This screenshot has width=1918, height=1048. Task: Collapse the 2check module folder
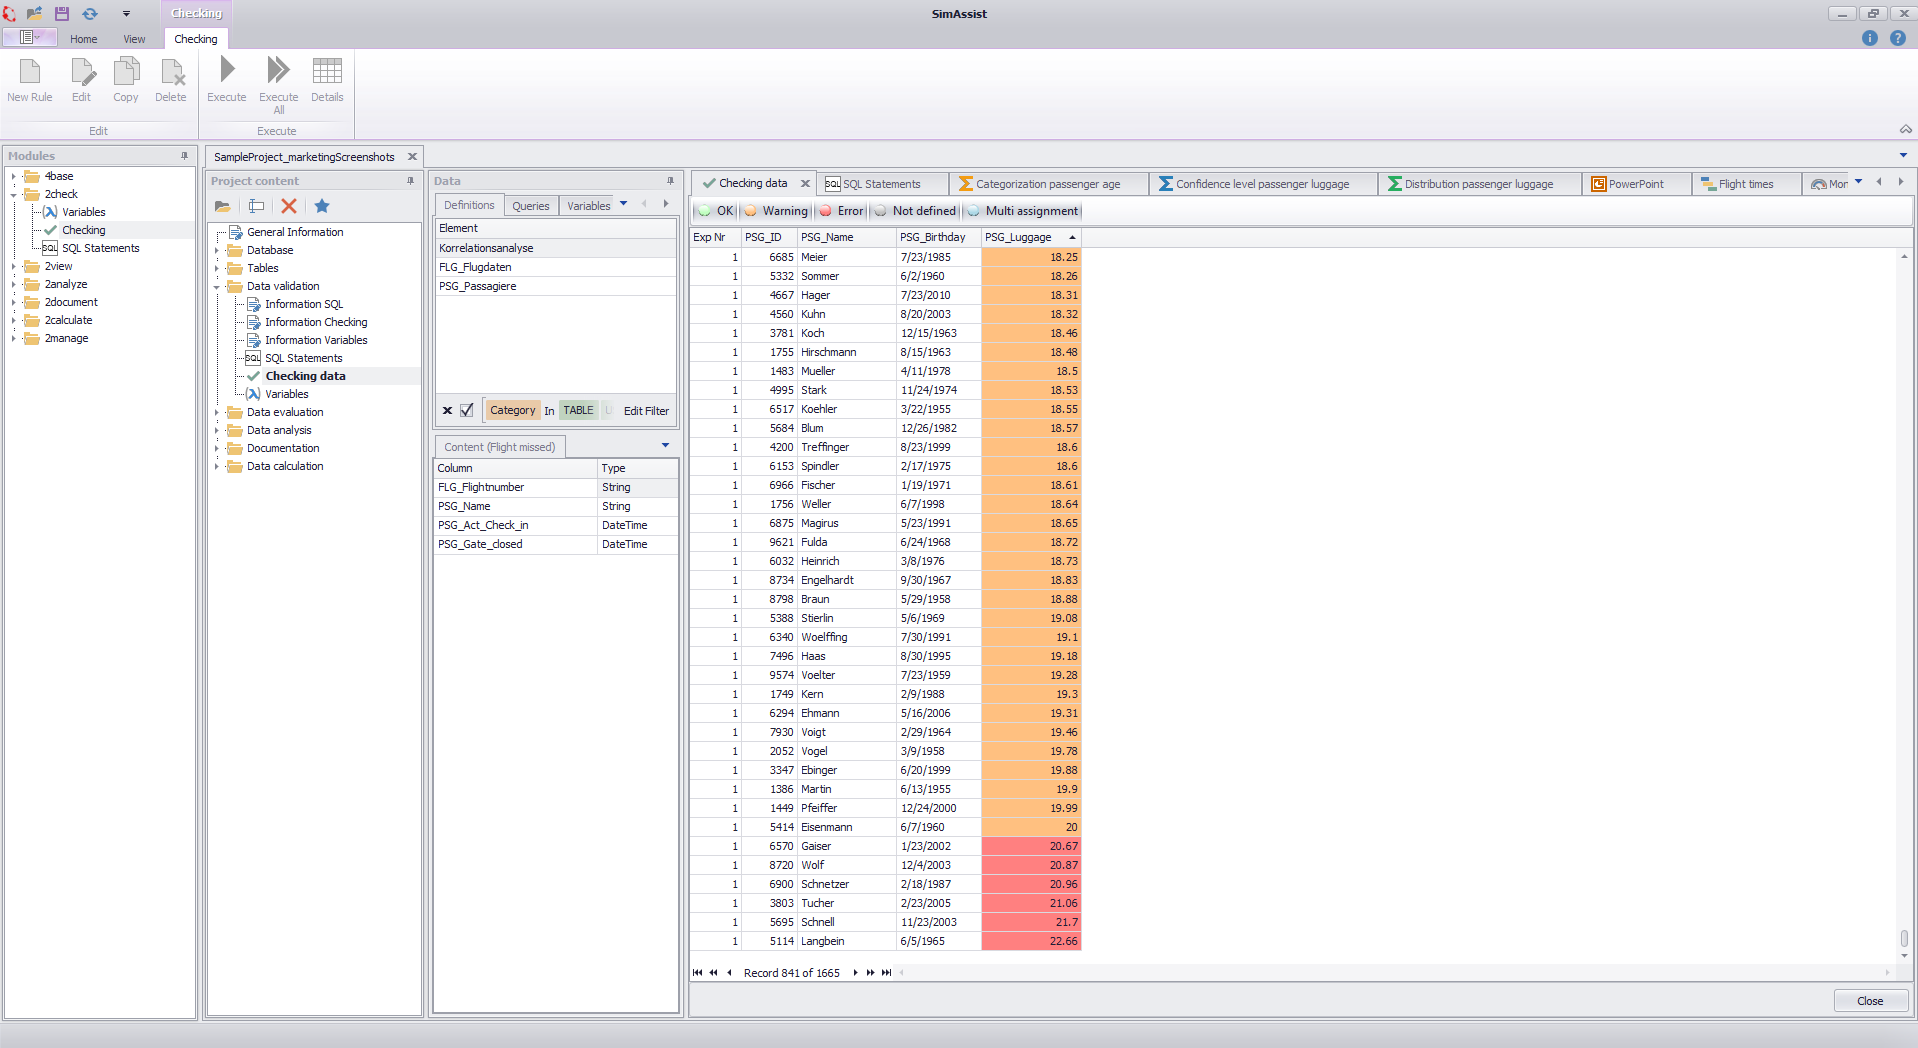(13, 194)
